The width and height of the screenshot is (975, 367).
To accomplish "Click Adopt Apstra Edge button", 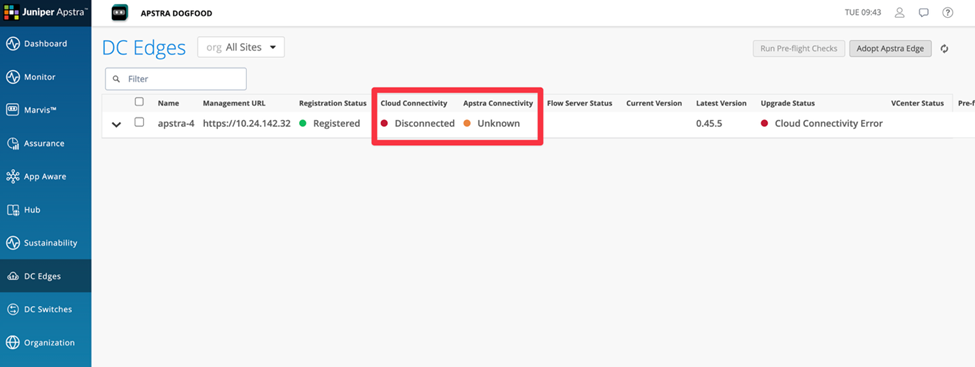I will (x=890, y=49).
